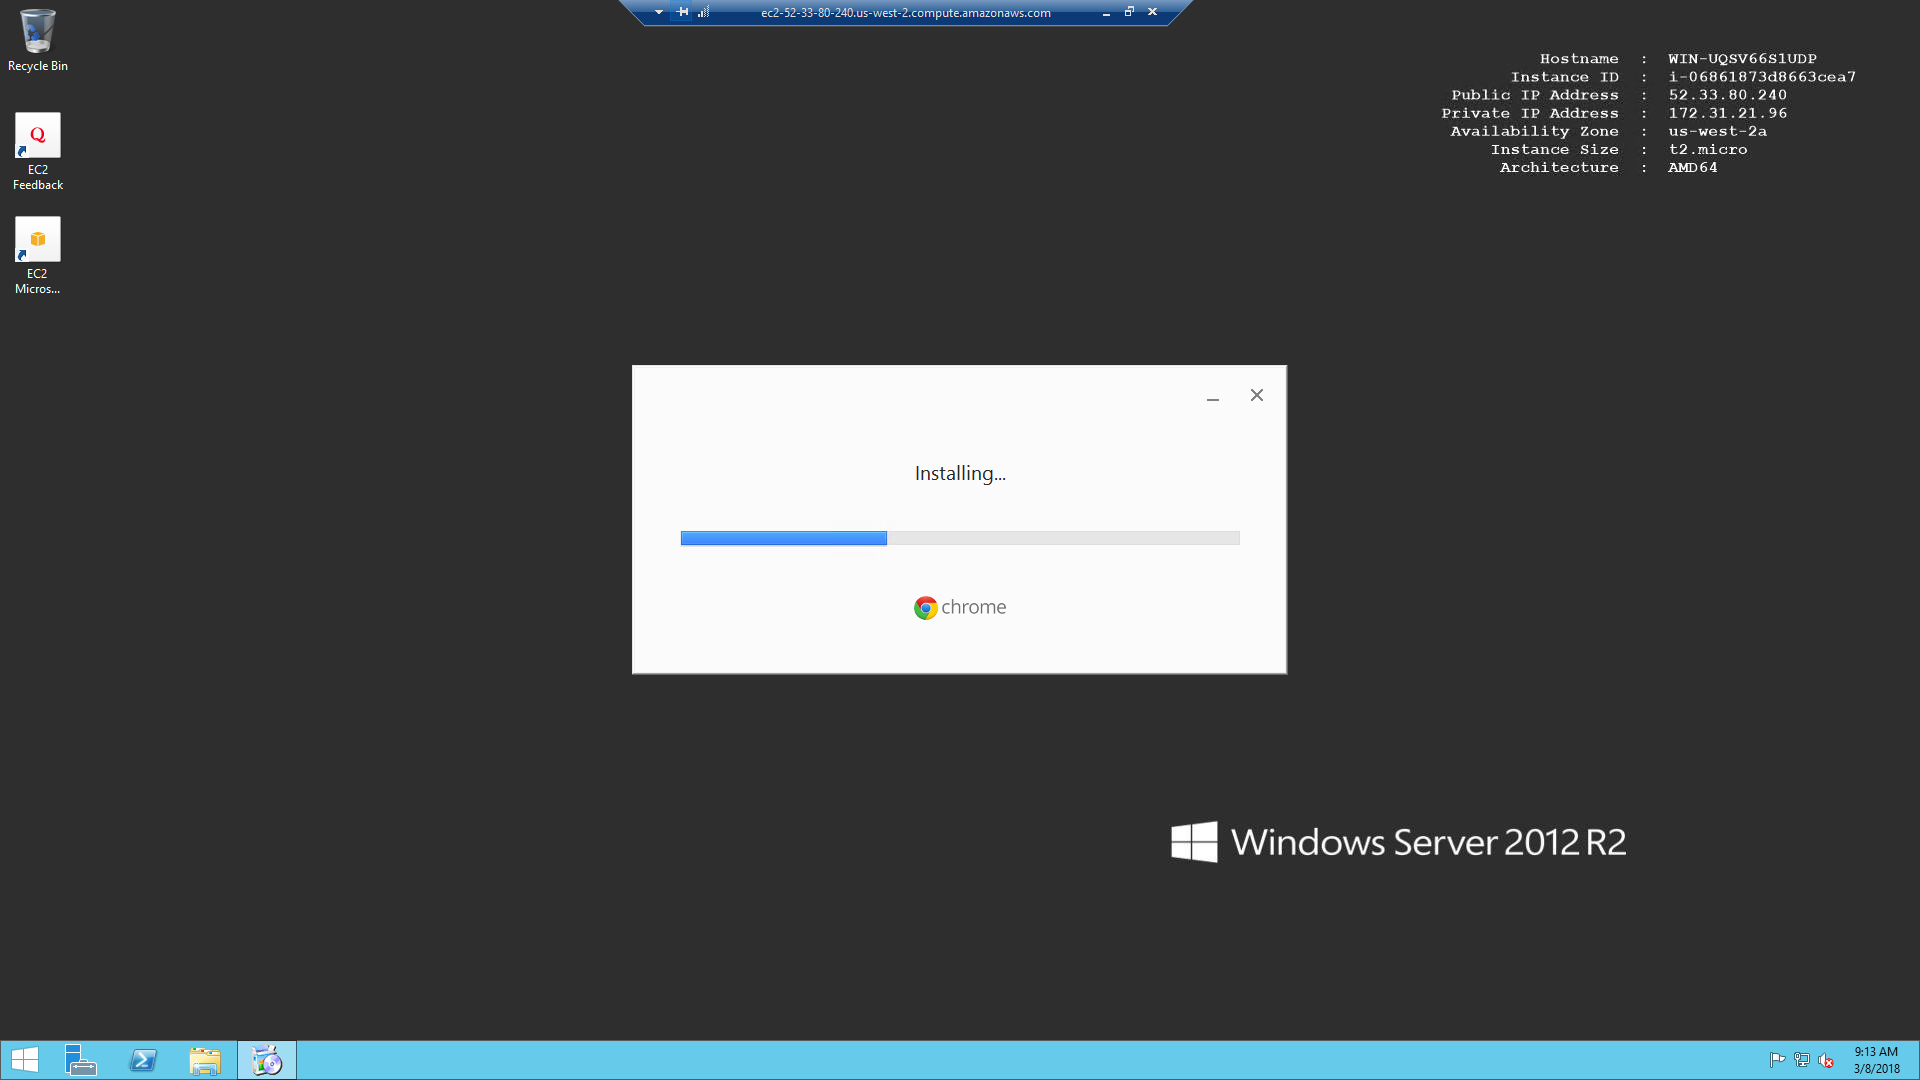Expand the connection bar dropdown arrow
Viewport: 1920px width, 1080px height.
click(x=659, y=12)
